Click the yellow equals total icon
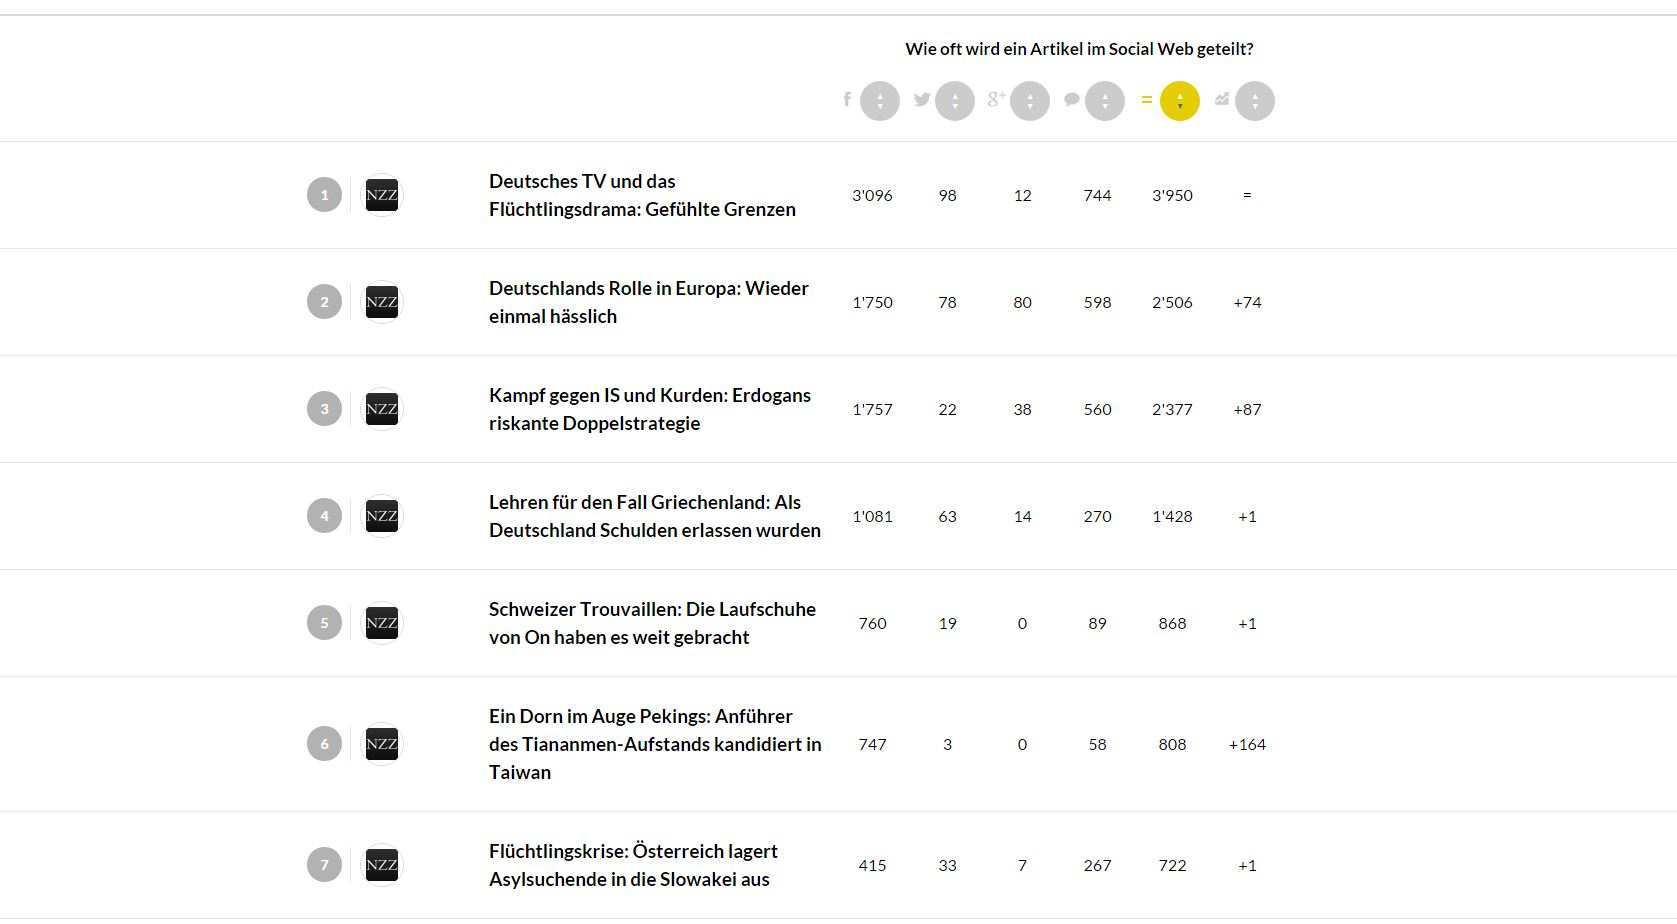 pyautogui.click(x=1146, y=99)
